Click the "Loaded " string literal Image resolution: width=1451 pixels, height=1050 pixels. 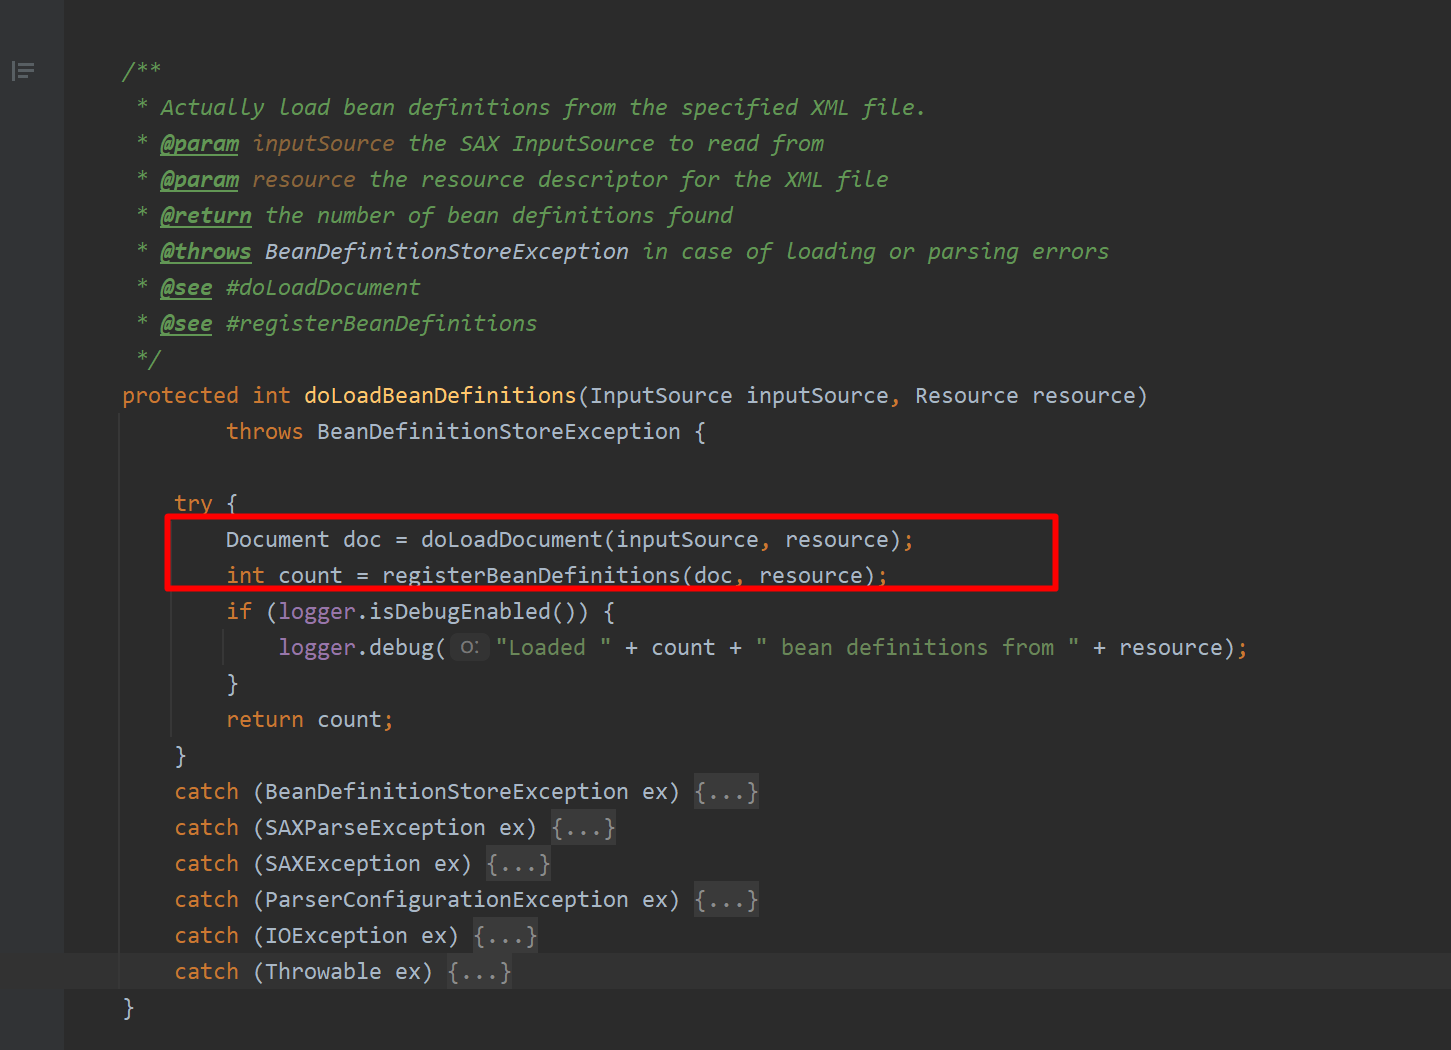click(553, 648)
